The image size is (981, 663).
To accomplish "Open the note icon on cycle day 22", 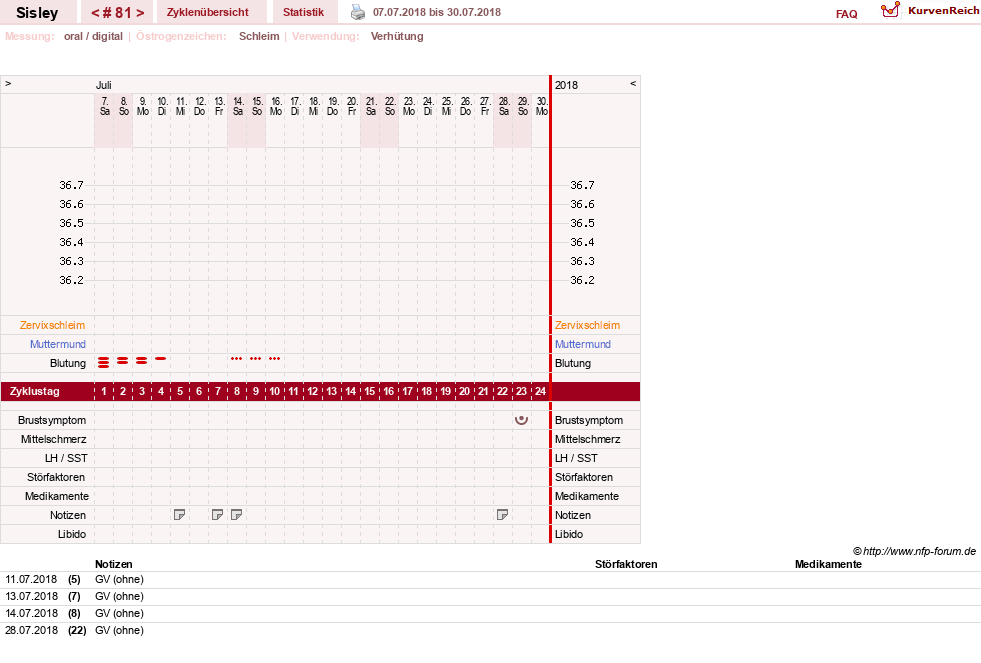I will (x=502, y=515).
